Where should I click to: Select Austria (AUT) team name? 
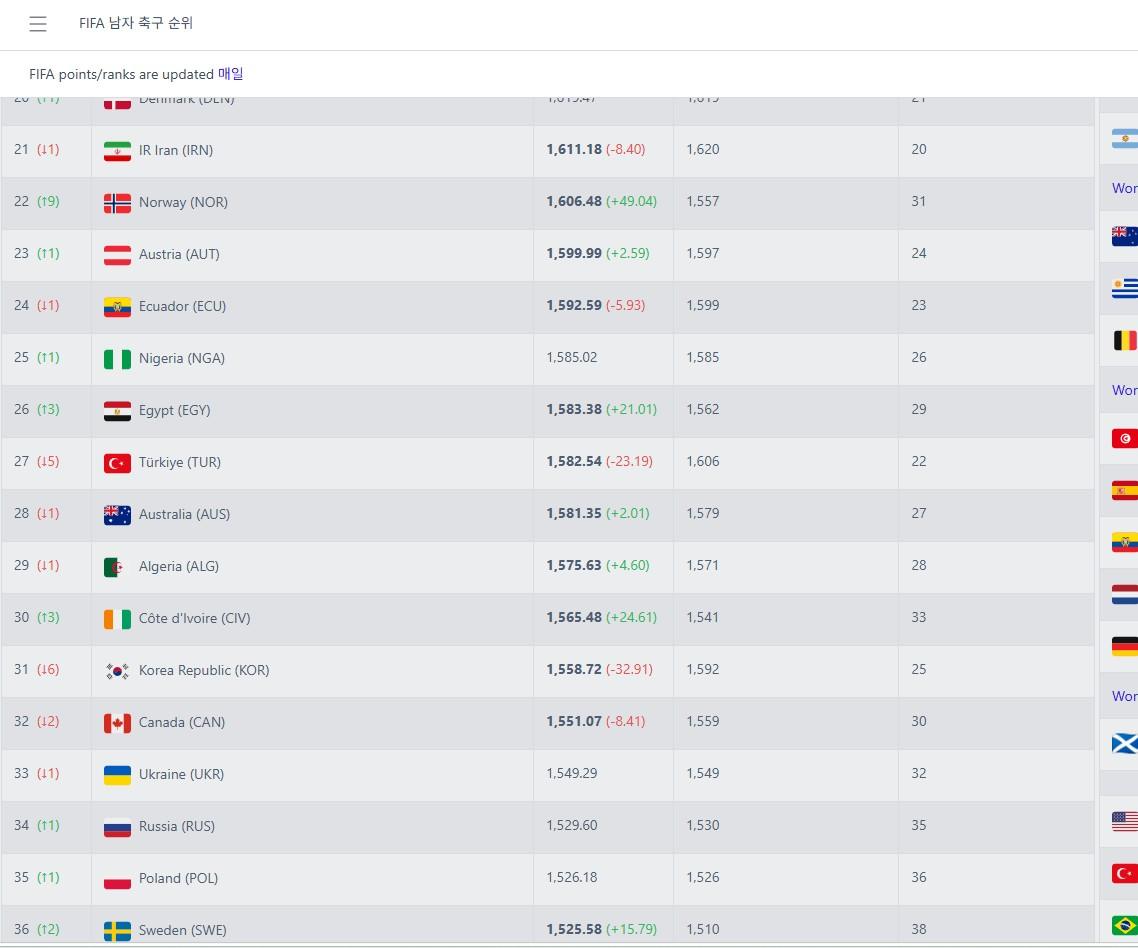click(x=179, y=255)
